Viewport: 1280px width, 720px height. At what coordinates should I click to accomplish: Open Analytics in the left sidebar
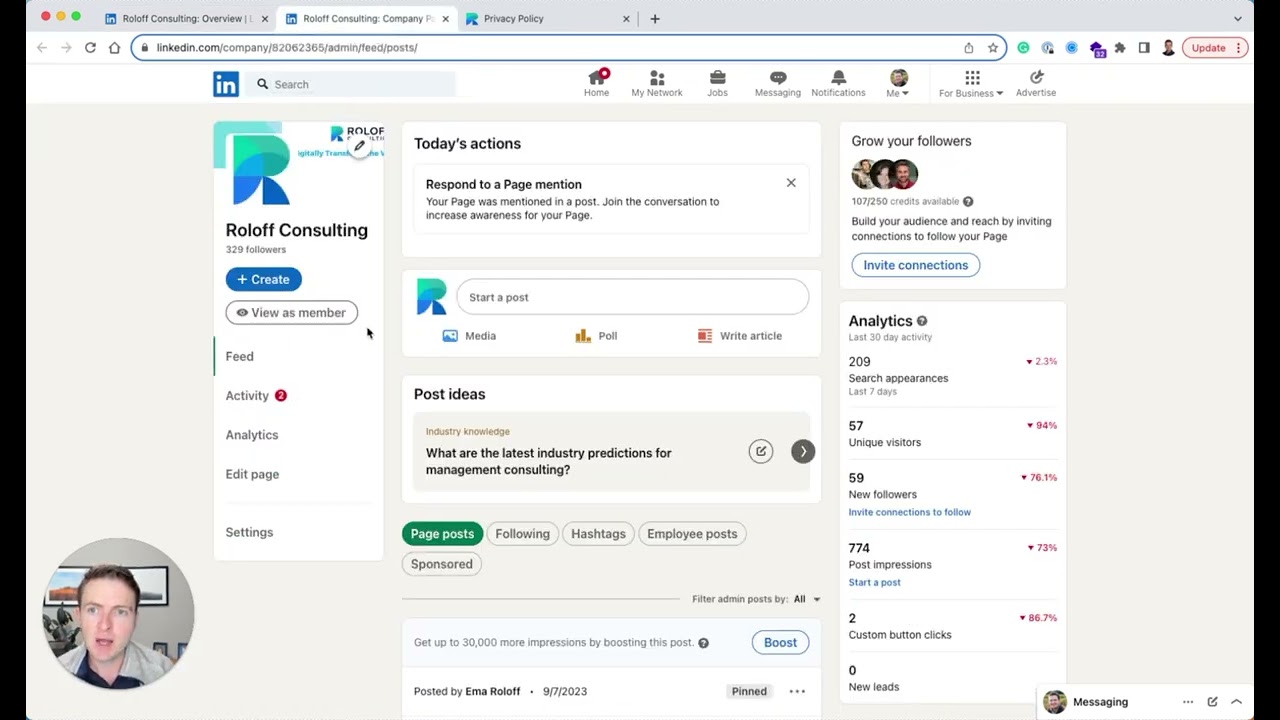(252, 435)
